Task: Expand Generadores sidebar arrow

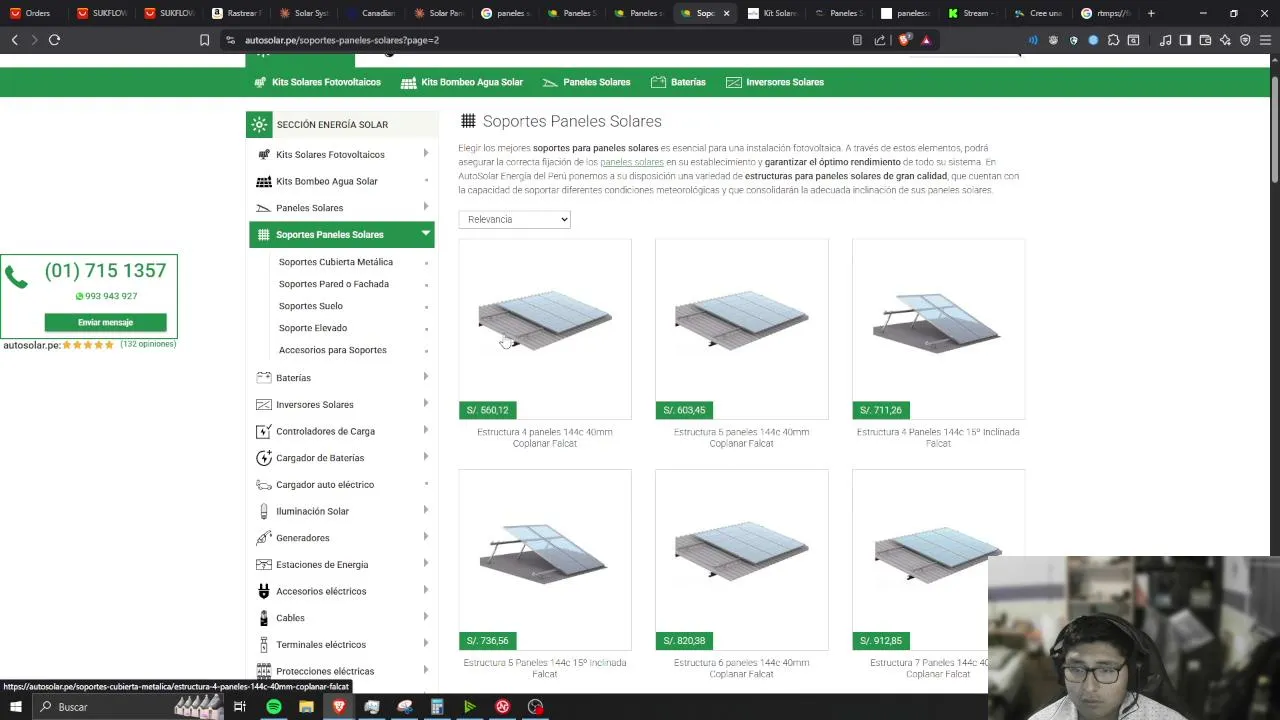Action: [426, 536]
